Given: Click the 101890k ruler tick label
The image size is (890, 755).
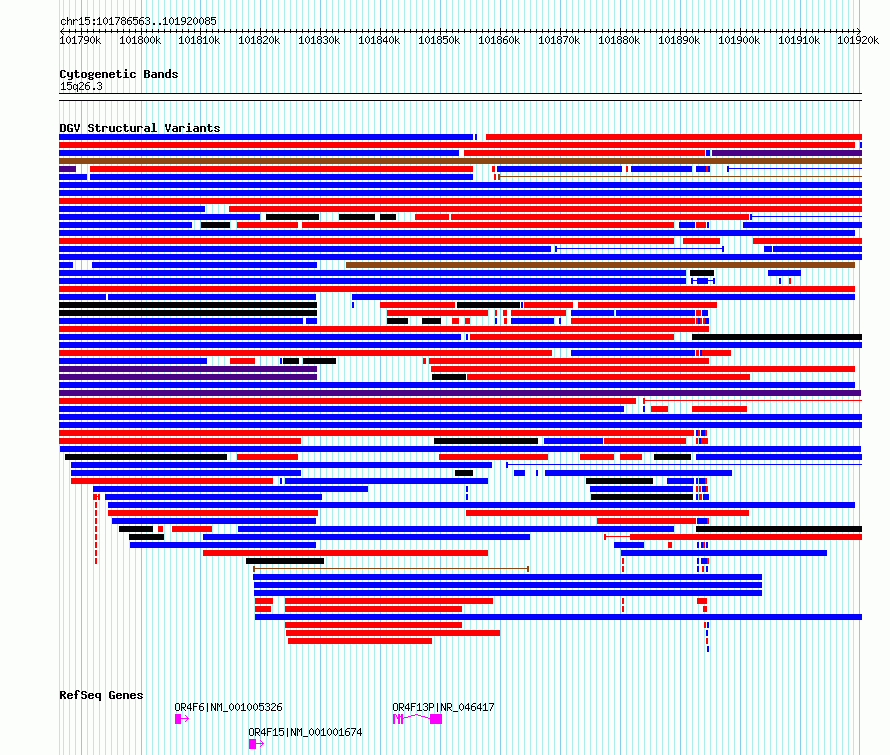Looking at the screenshot, I should pyautogui.click(x=679, y=40).
